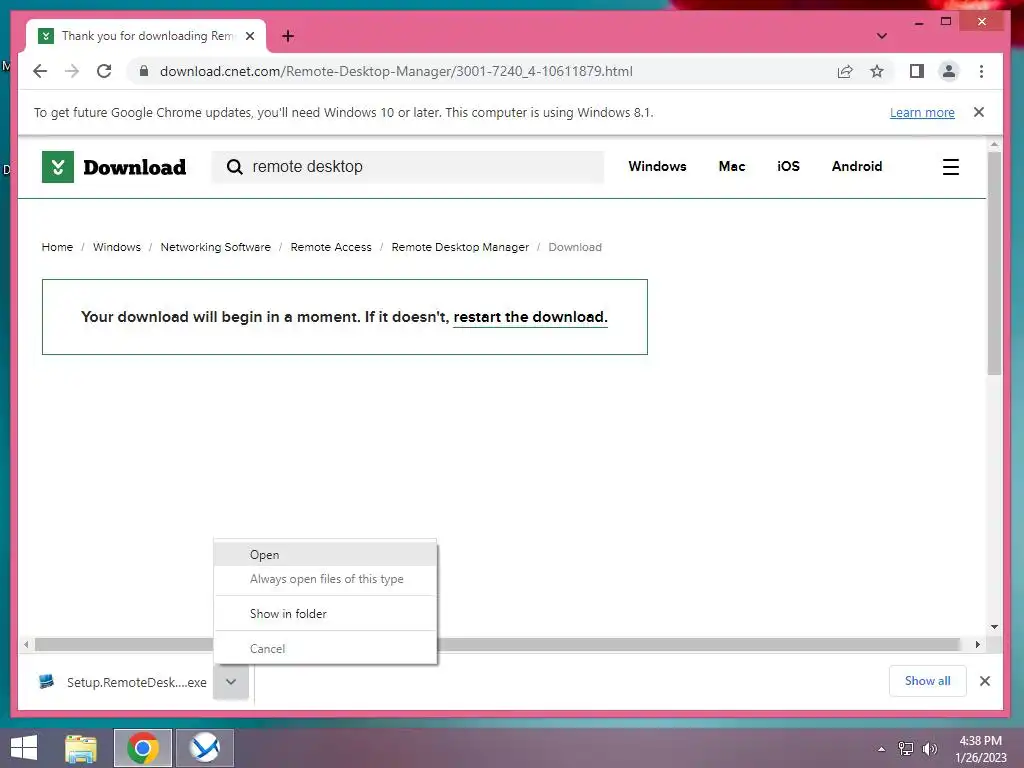Click the blue checkmark taskbar app

205,748
